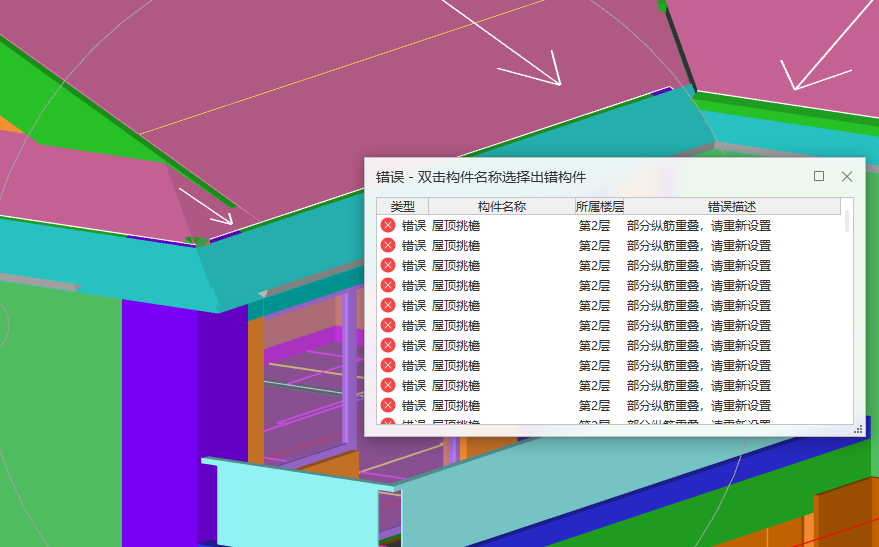The width and height of the screenshot is (879, 547).
Task: Maximize the 错误 dialog window
Action: 818,177
